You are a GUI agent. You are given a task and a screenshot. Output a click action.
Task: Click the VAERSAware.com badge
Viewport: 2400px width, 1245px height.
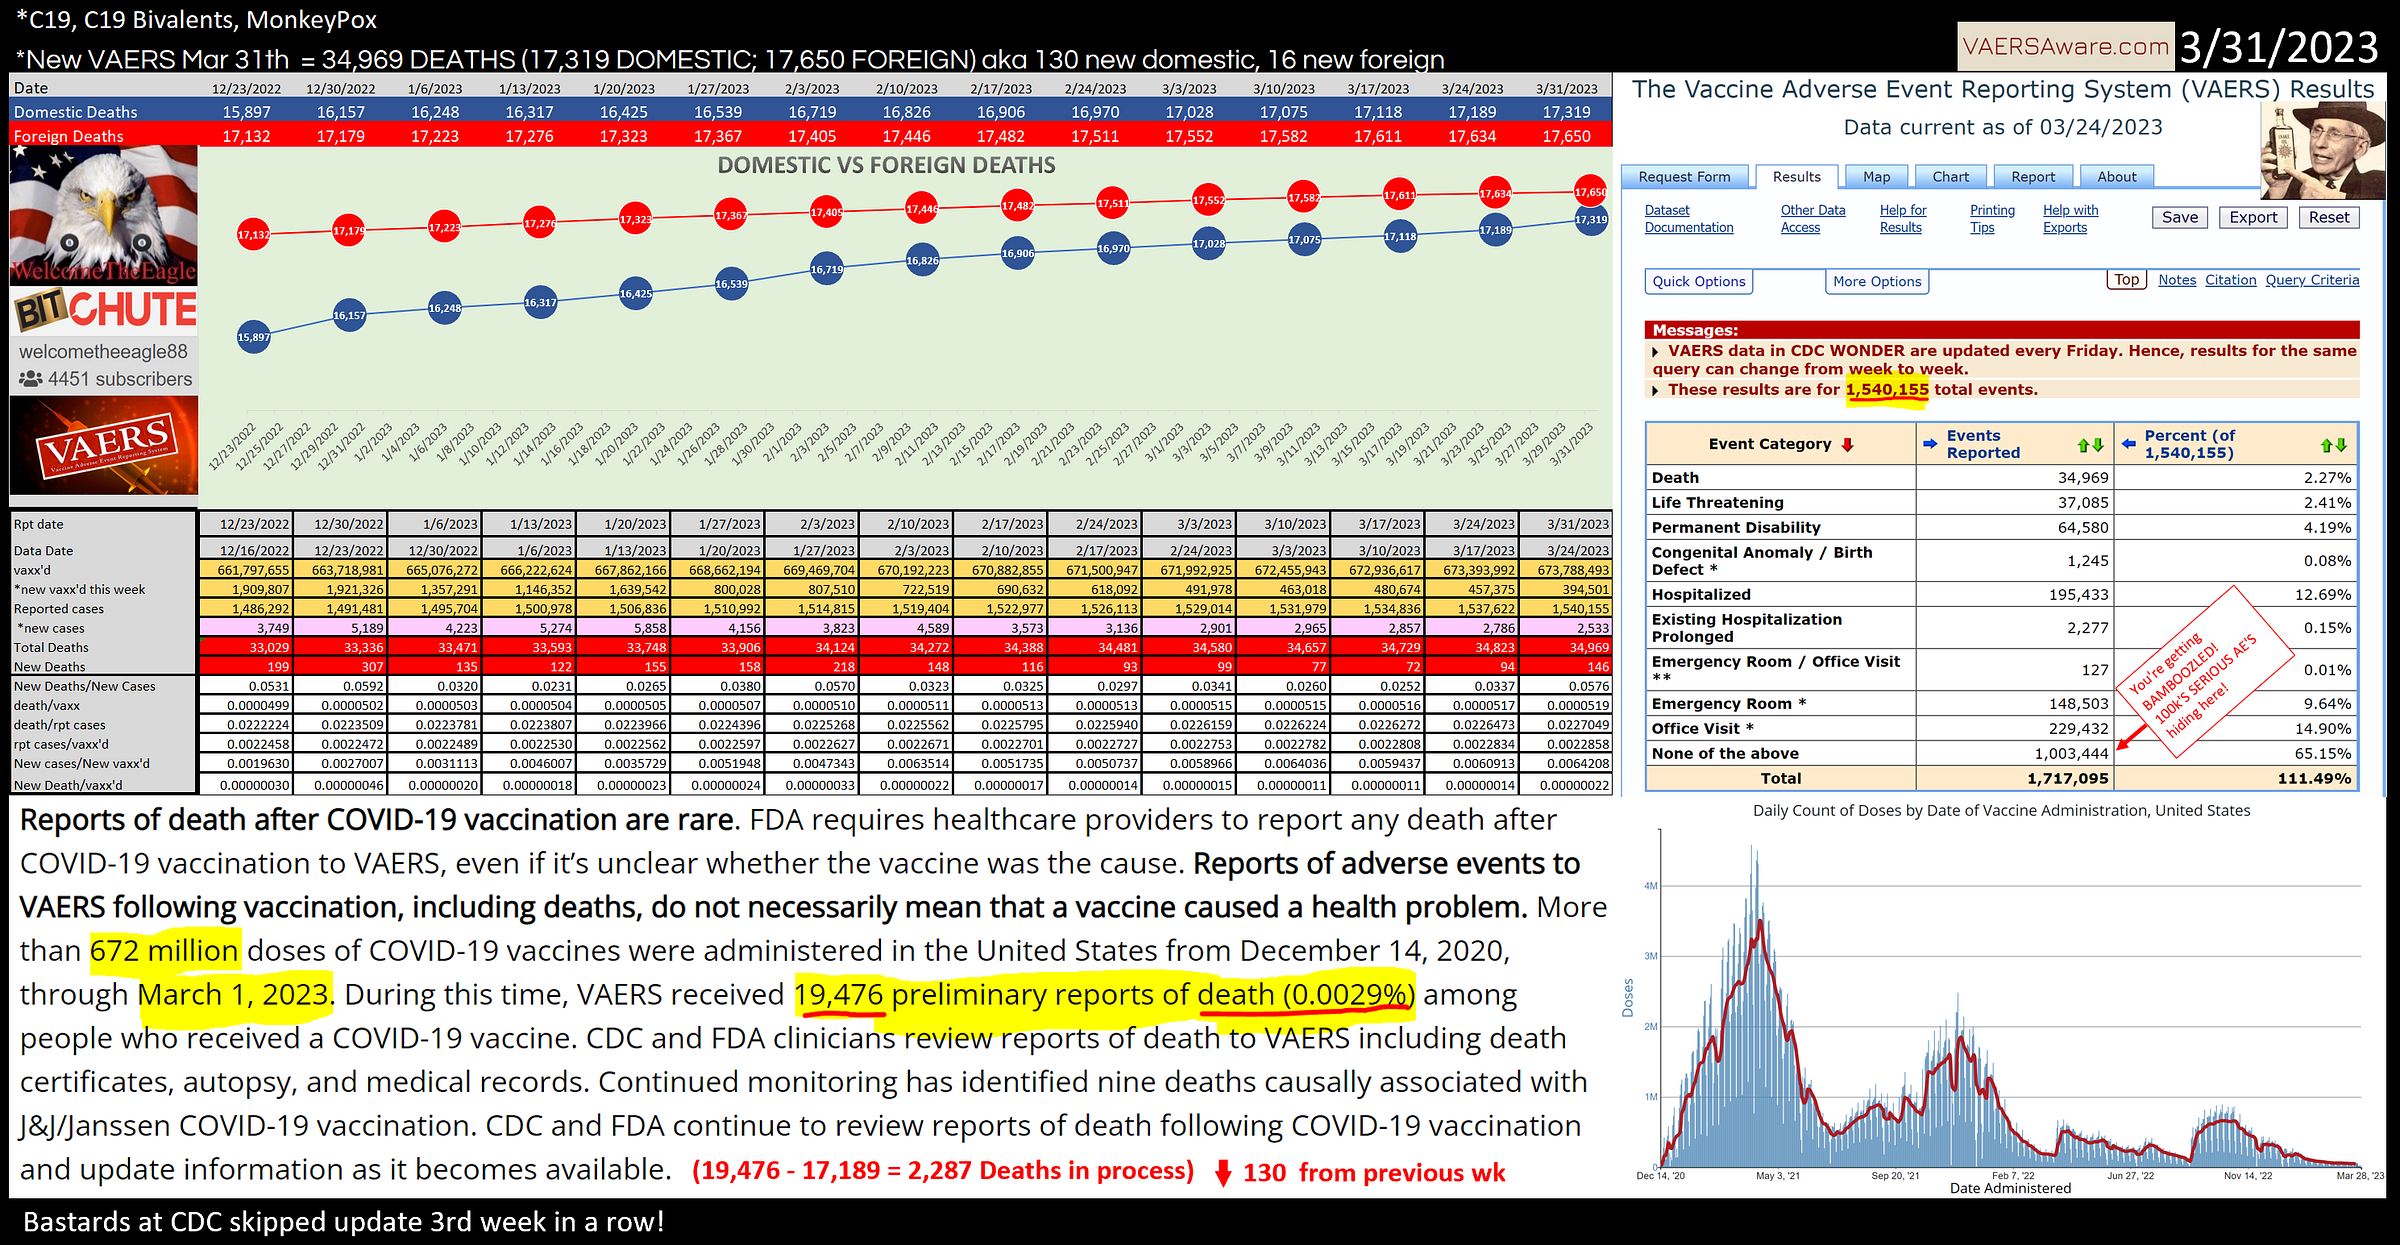click(2066, 46)
